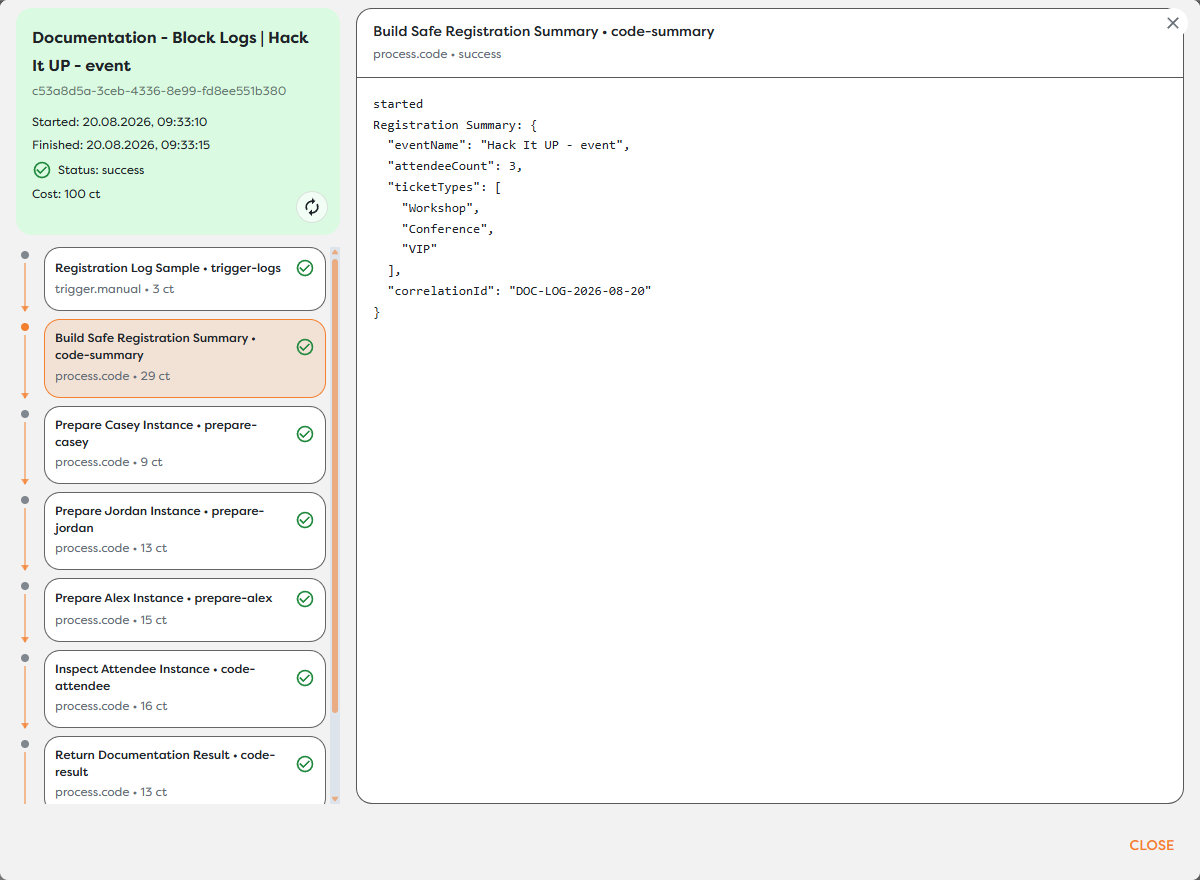Click the detail panel title 'Build Safe Registration Summary • code-summary'
Viewport: 1200px width, 880px height.
pos(544,31)
